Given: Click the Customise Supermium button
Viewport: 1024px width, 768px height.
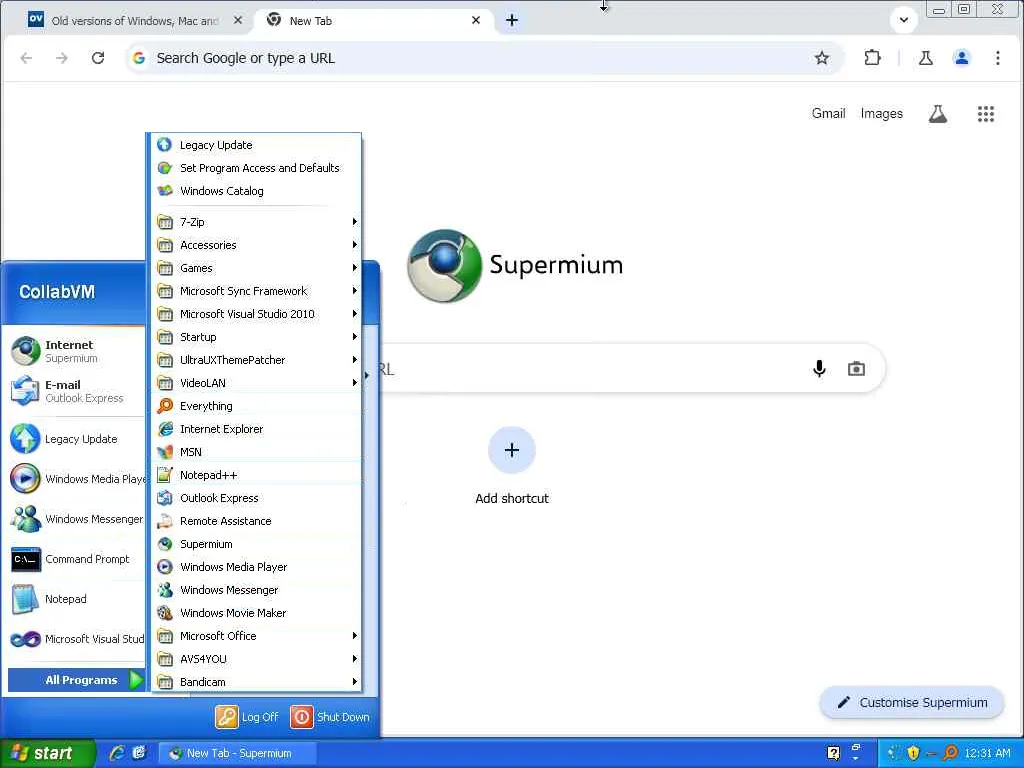Looking at the screenshot, I should point(912,703).
